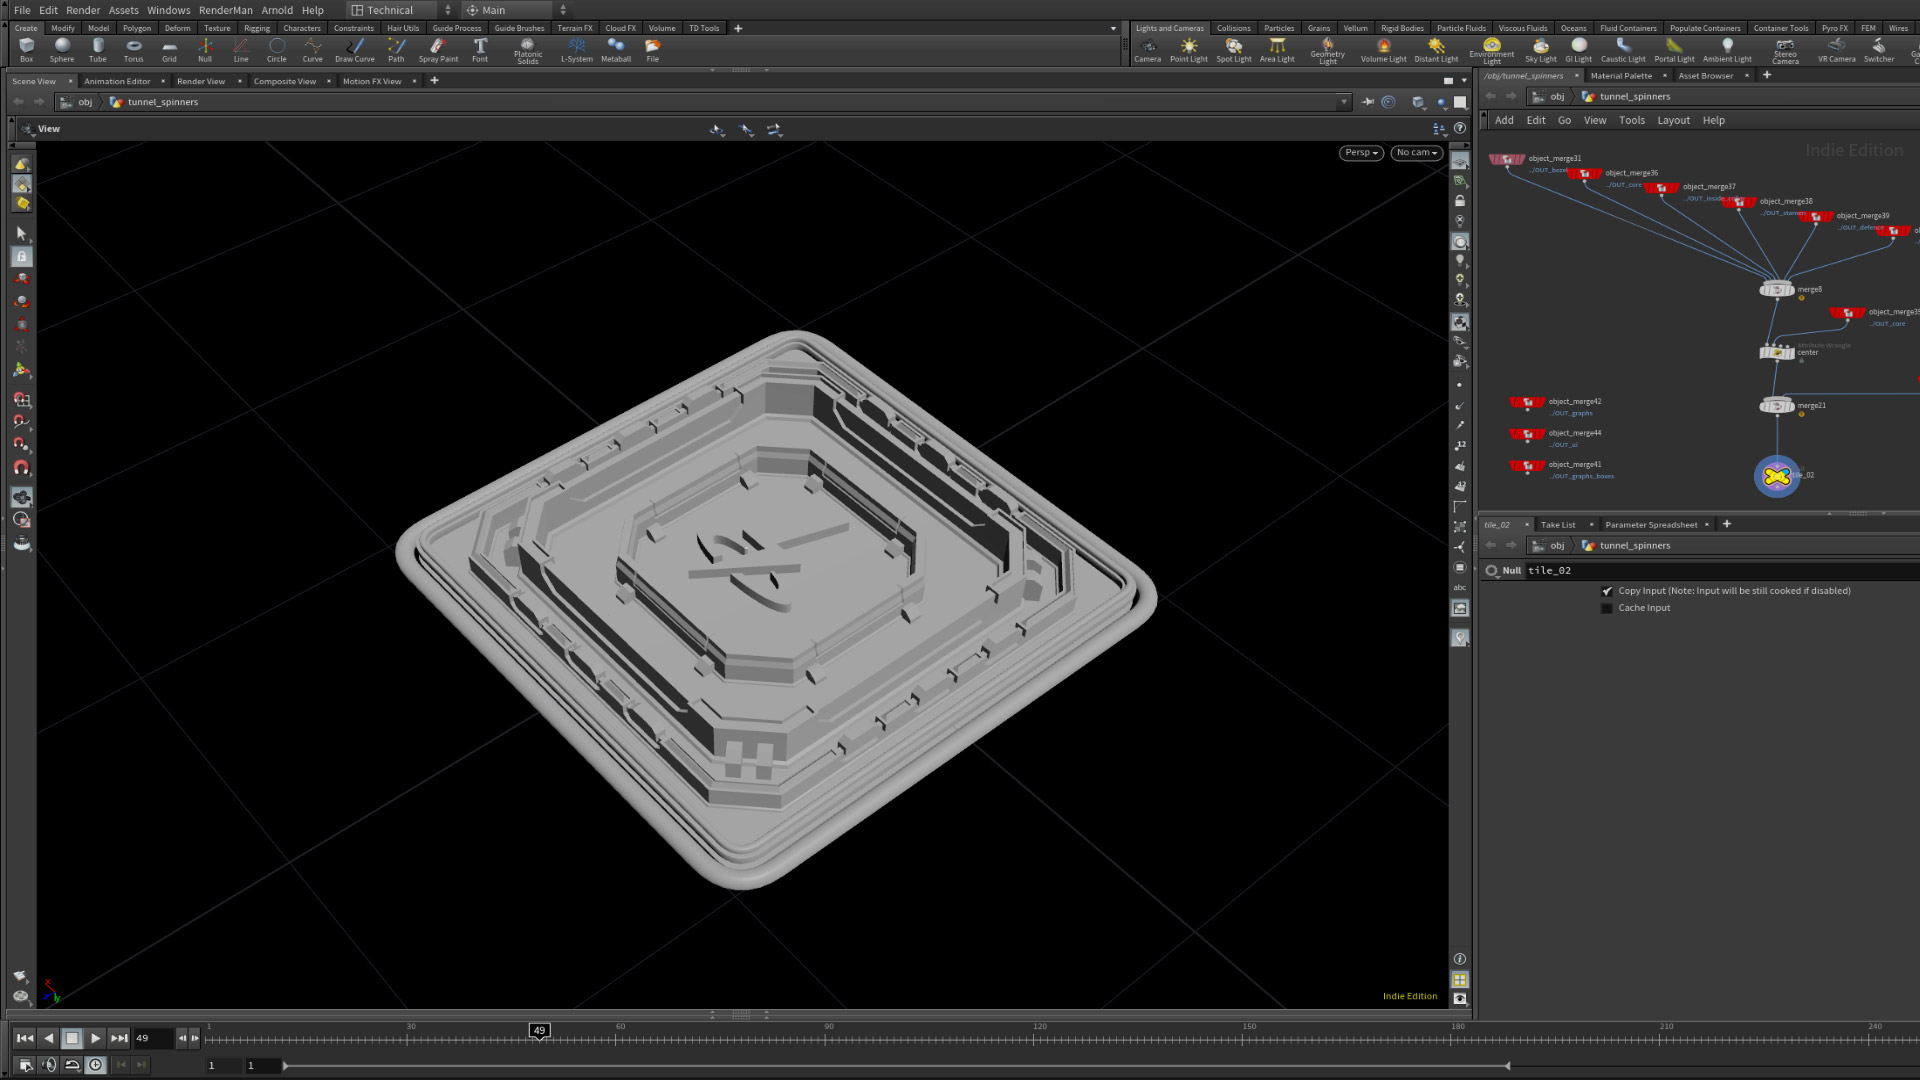Click tunnel_spinners in network path
The width and height of the screenshot is (1920, 1080).
tap(1635, 97)
